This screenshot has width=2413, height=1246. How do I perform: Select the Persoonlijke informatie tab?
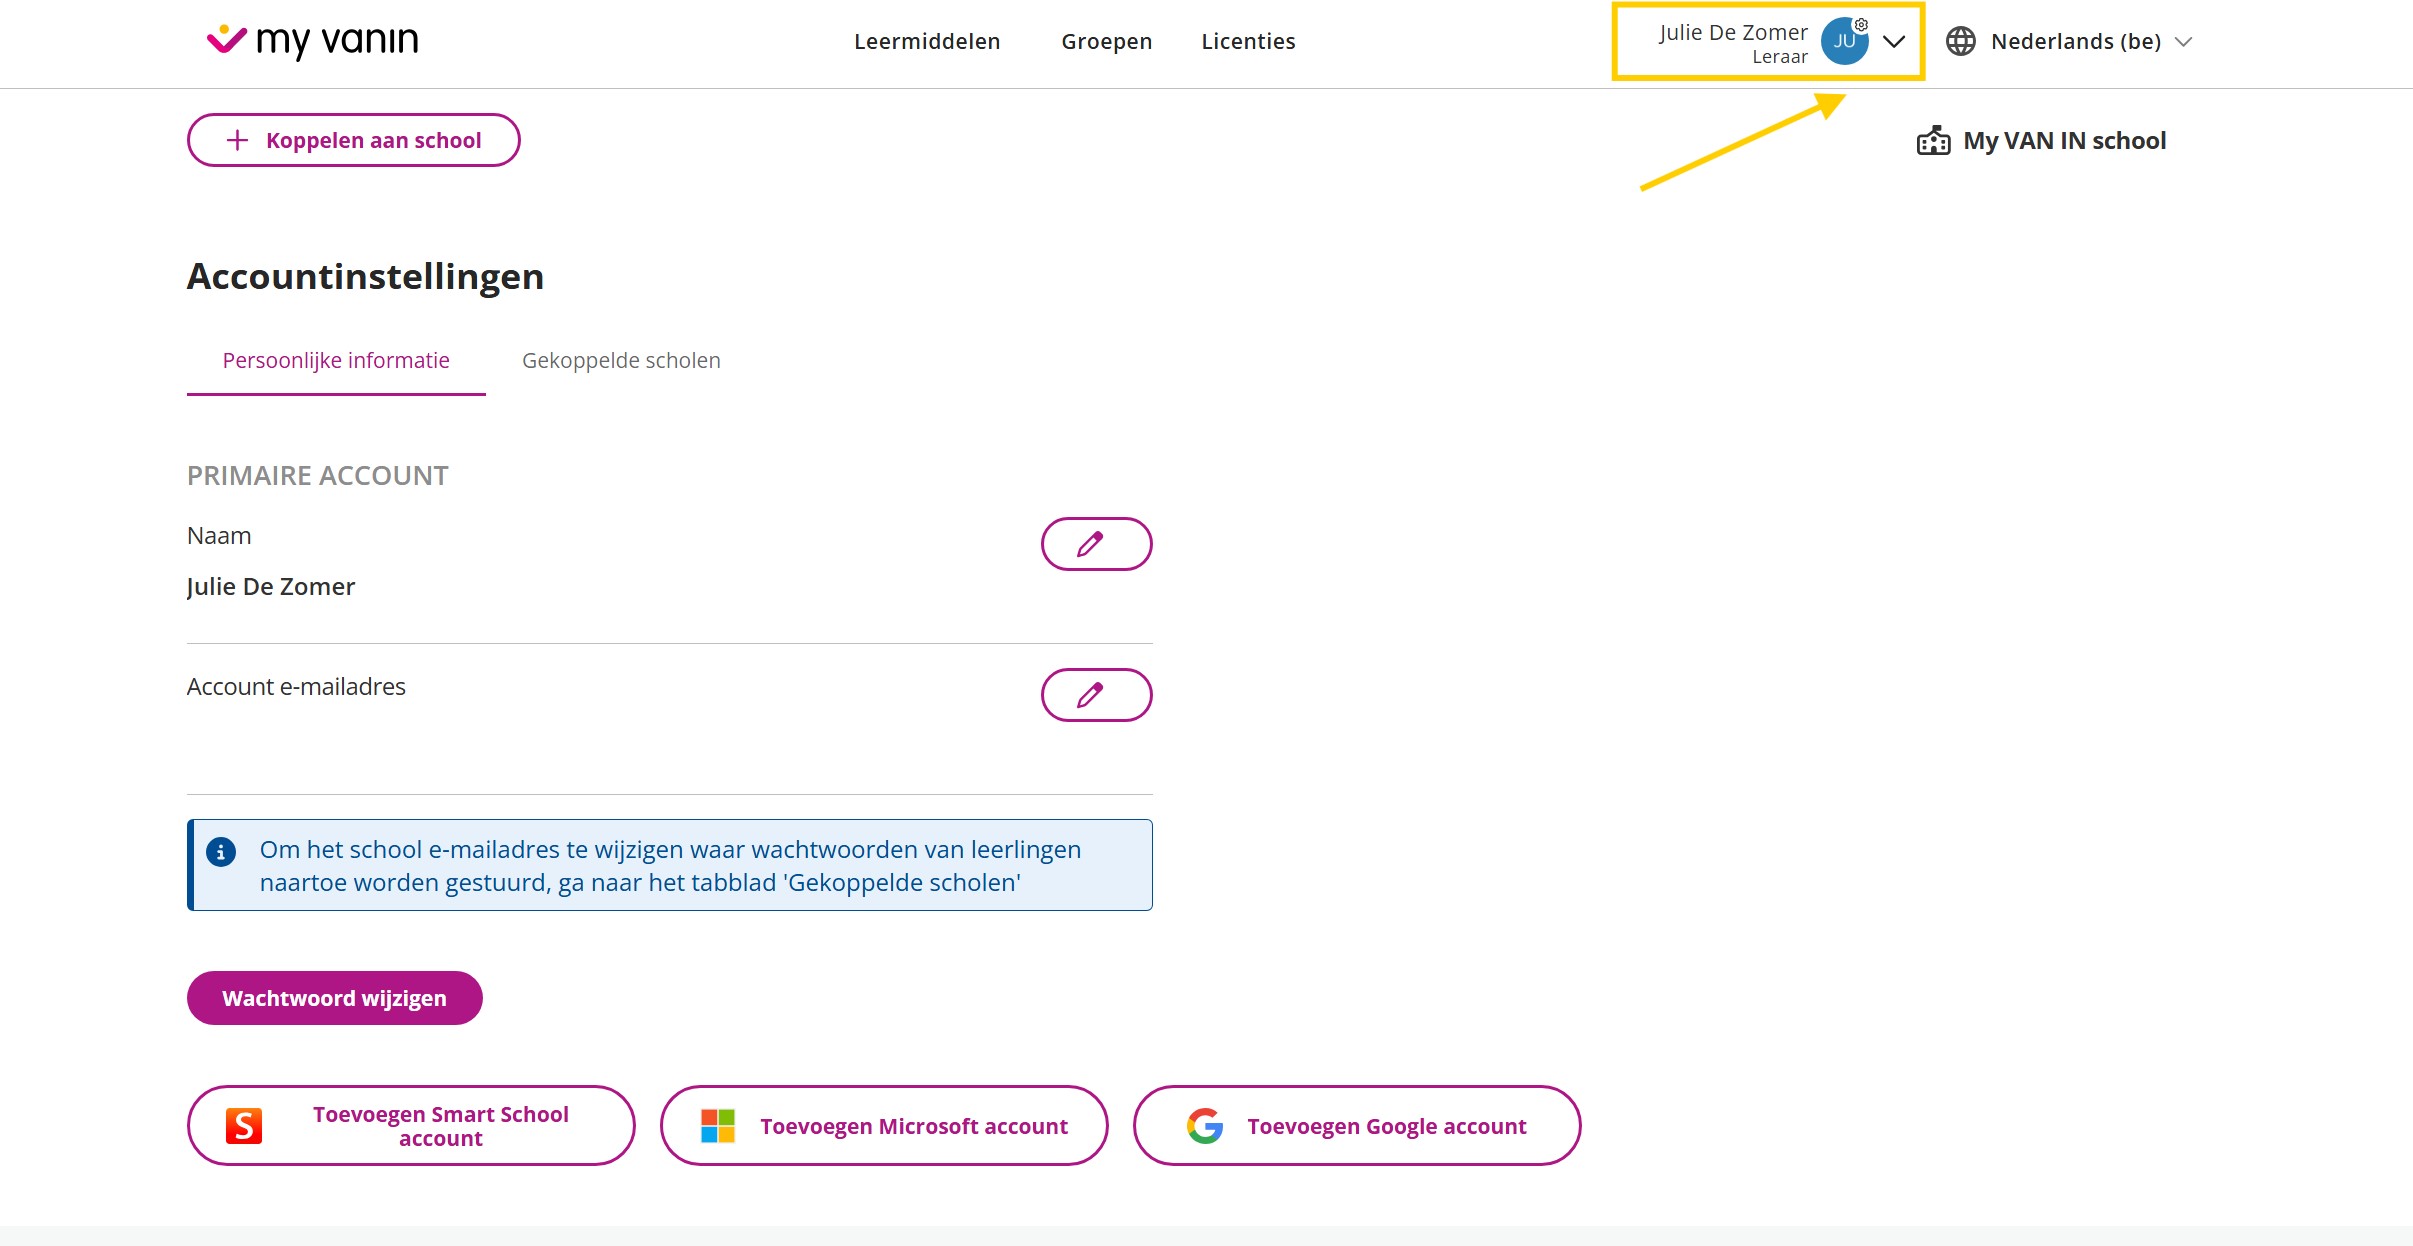pyautogui.click(x=336, y=360)
